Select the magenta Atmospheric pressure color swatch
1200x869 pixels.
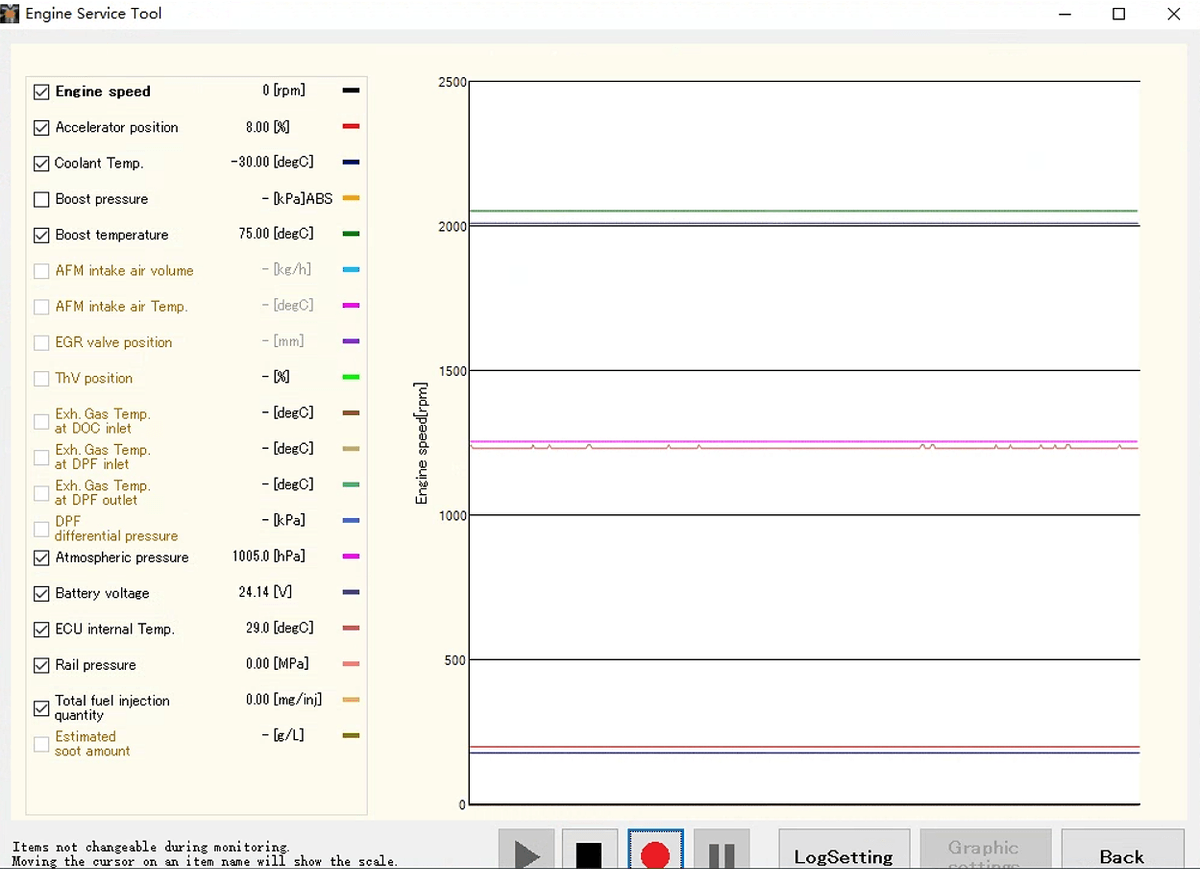(x=351, y=557)
